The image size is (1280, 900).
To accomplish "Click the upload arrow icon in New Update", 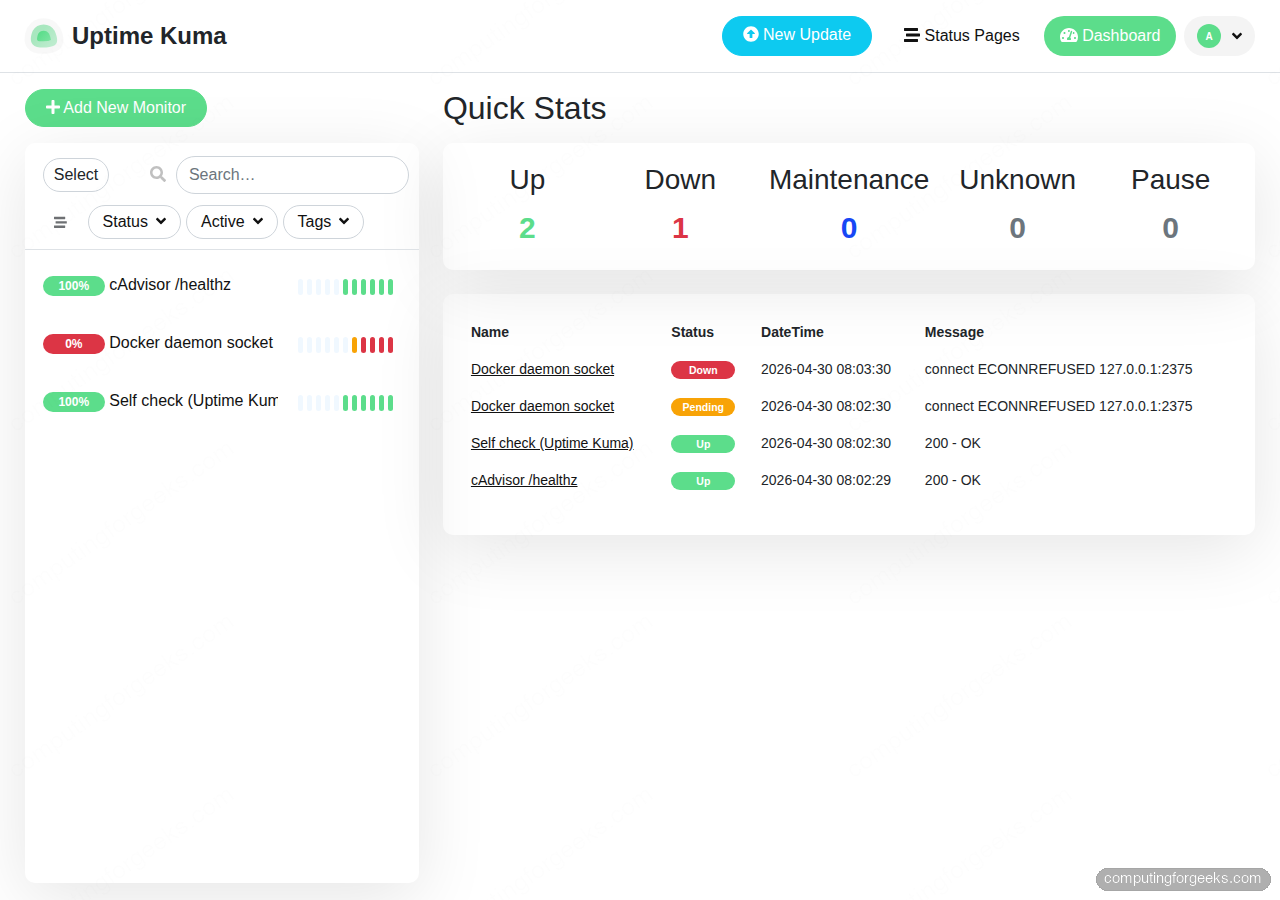I will click(751, 34).
